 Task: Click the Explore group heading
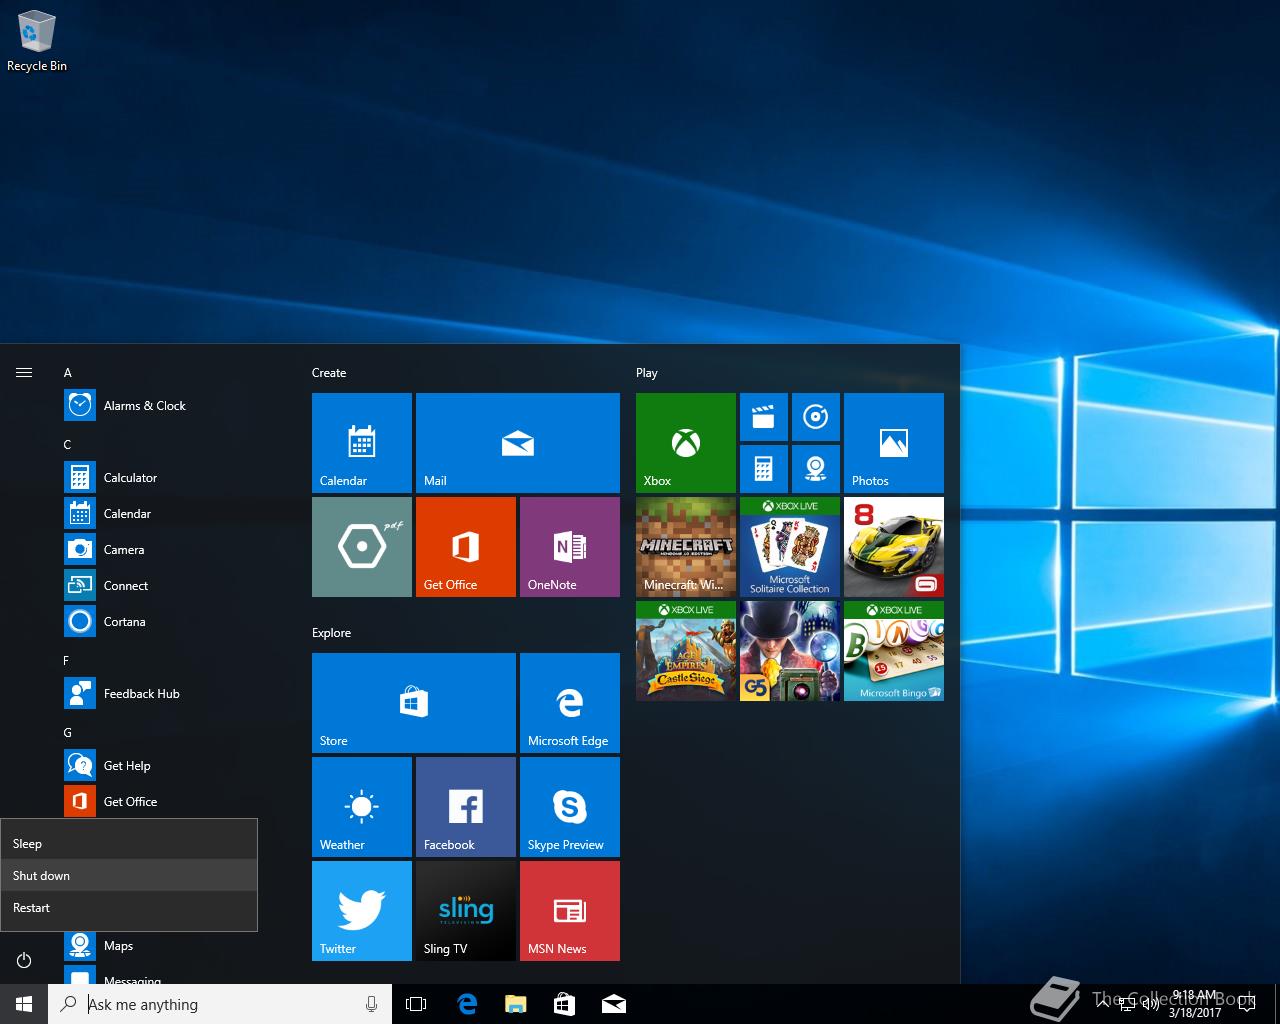pos(331,633)
